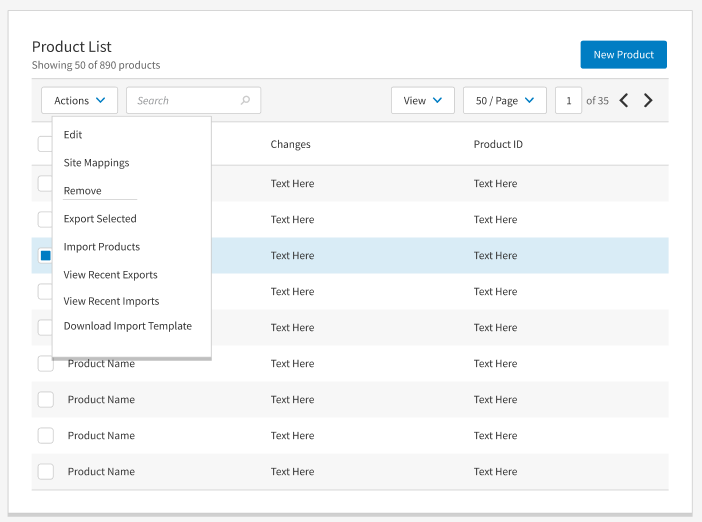Click last row's Product Name text
Screen dimensions: 702x522
(x=101, y=472)
